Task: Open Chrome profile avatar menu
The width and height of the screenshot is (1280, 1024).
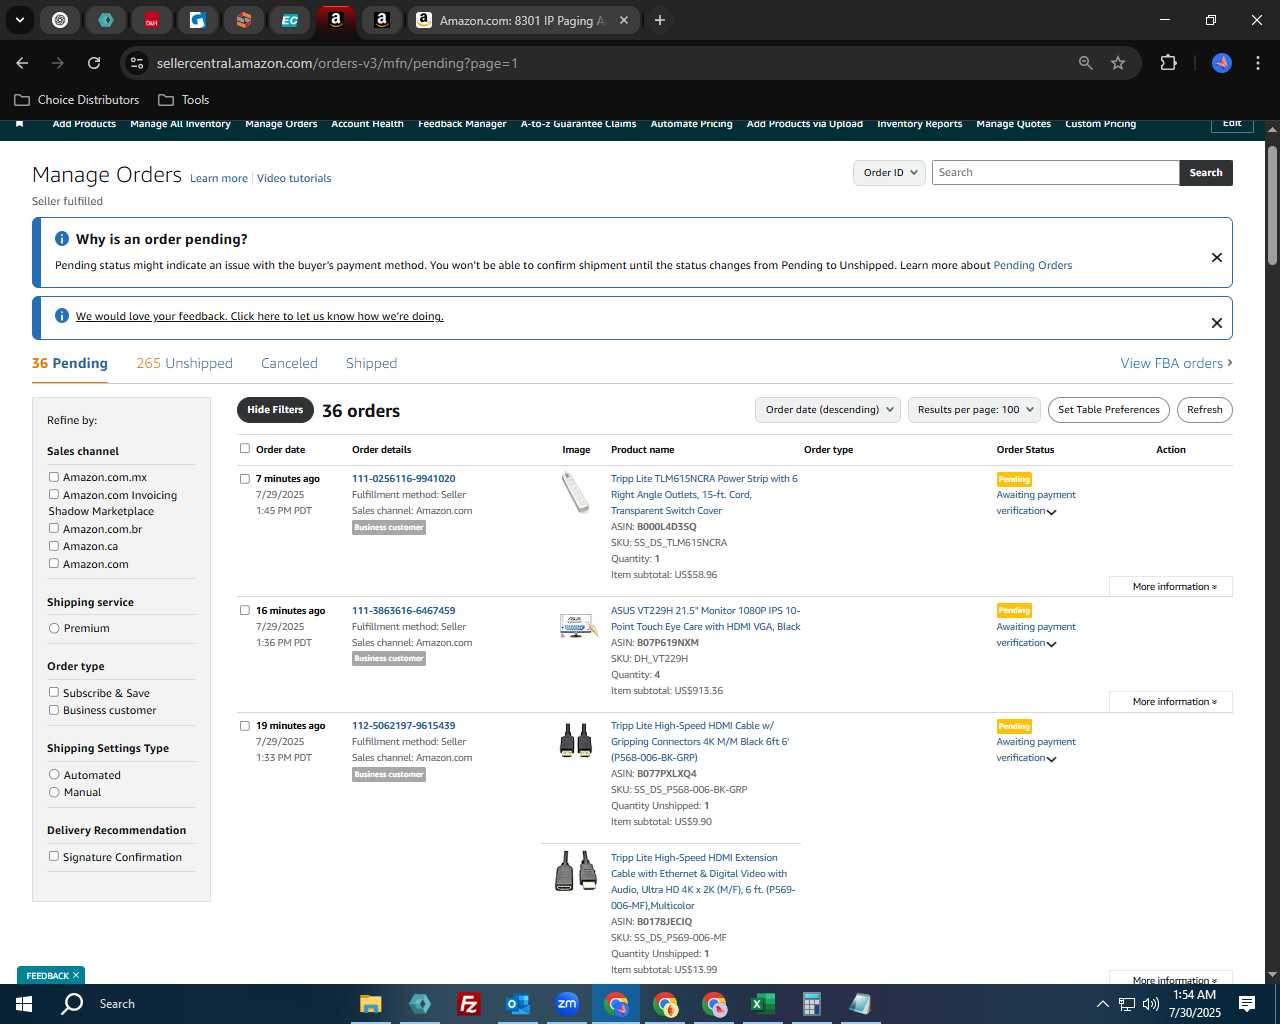Action: point(1222,63)
